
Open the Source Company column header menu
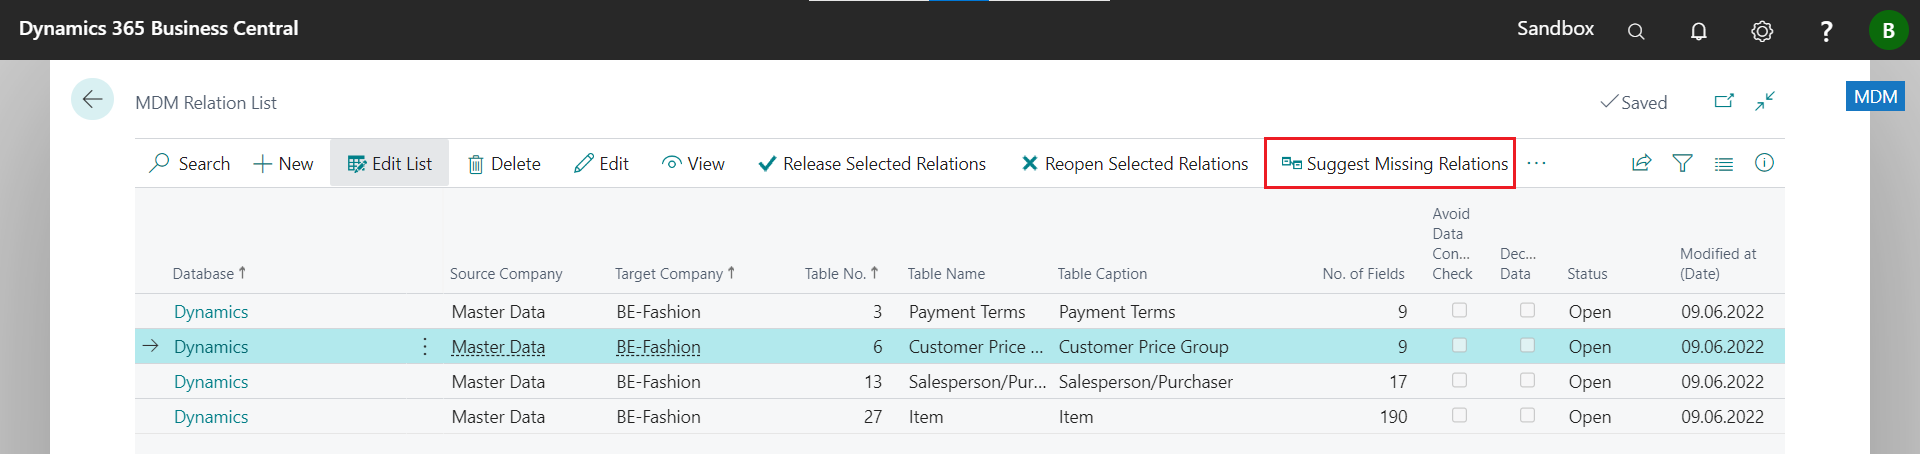506,274
